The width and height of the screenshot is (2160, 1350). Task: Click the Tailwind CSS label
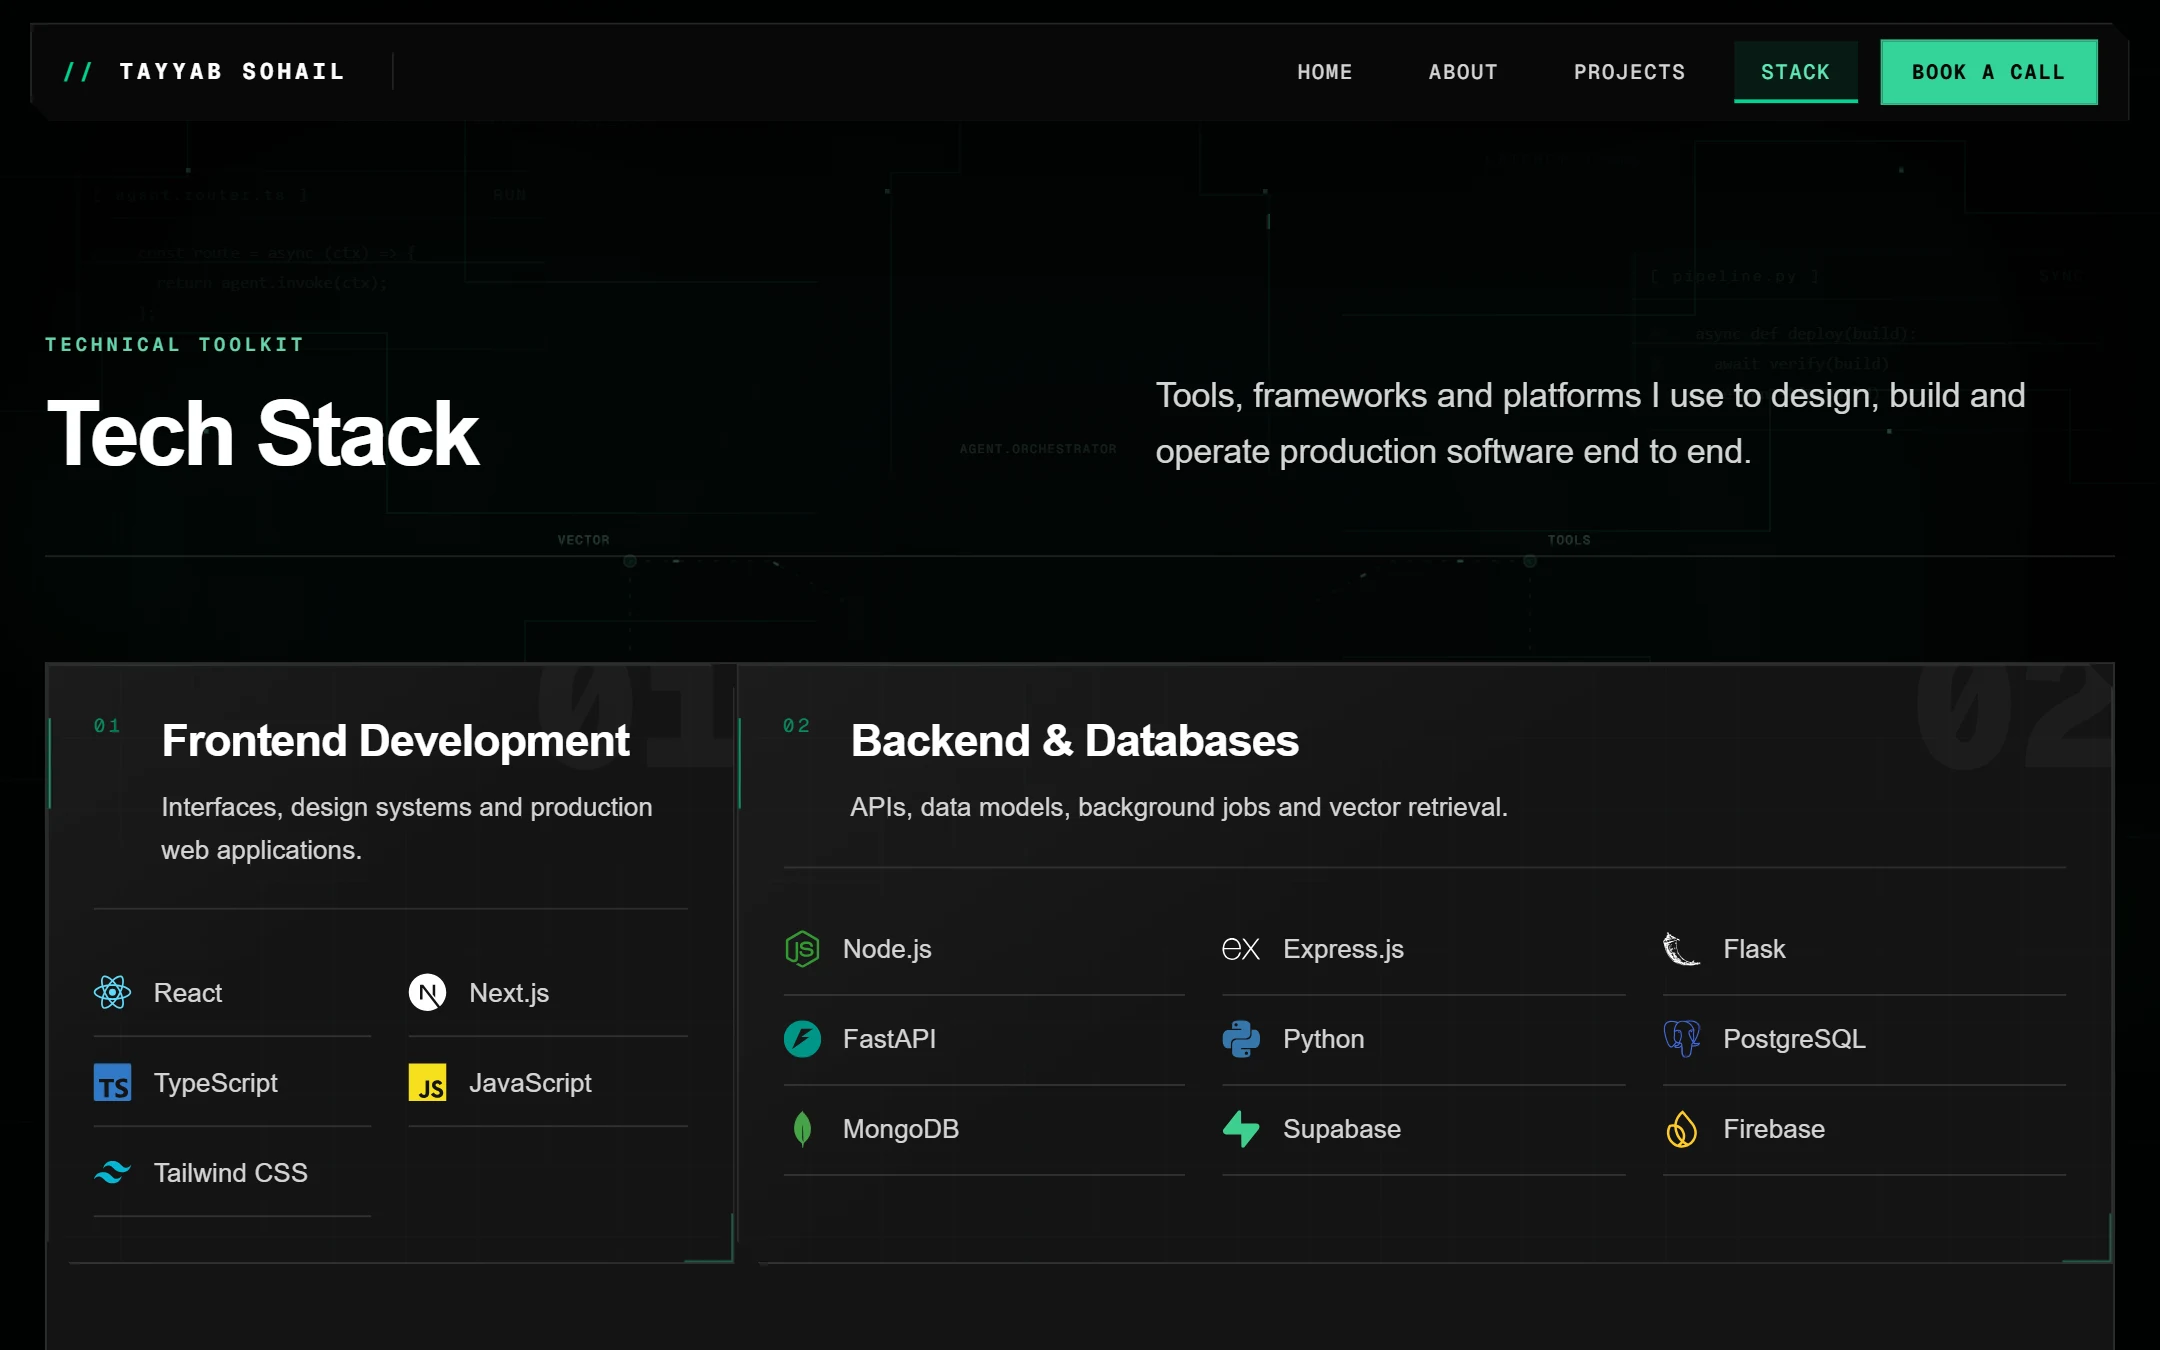231,1173
